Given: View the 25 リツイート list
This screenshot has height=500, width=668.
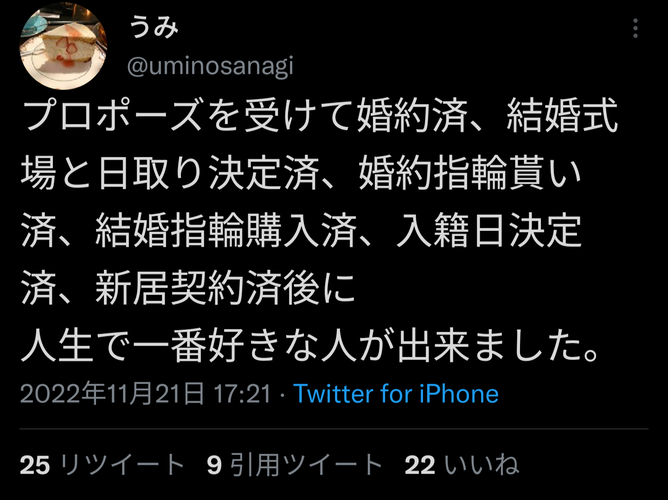Looking at the screenshot, I should pos(102,465).
